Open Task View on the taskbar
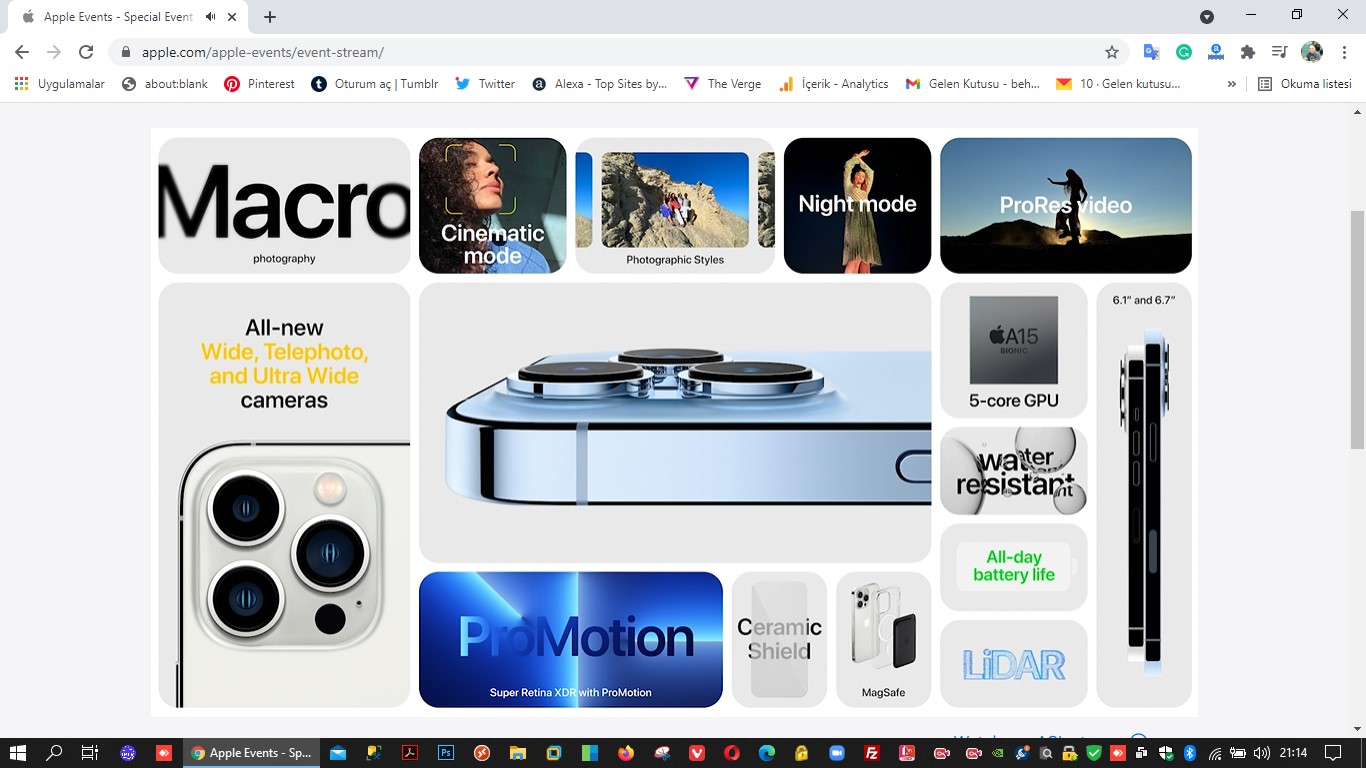Image resolution: width=1366 pixels, height=768 pixels. (x=89, y=753)
